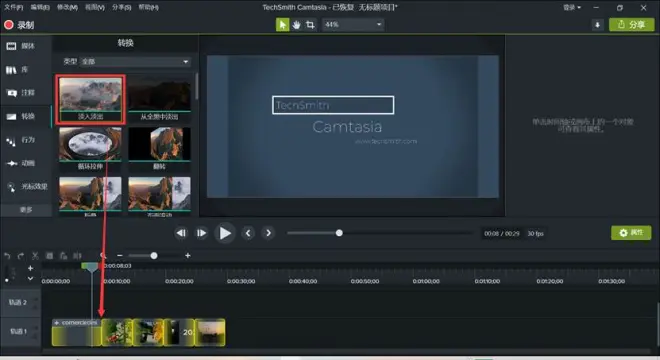Click the timeline zoom slider handle
The width and height of the screenshot is (660, 360).
(x=154, y=256)
